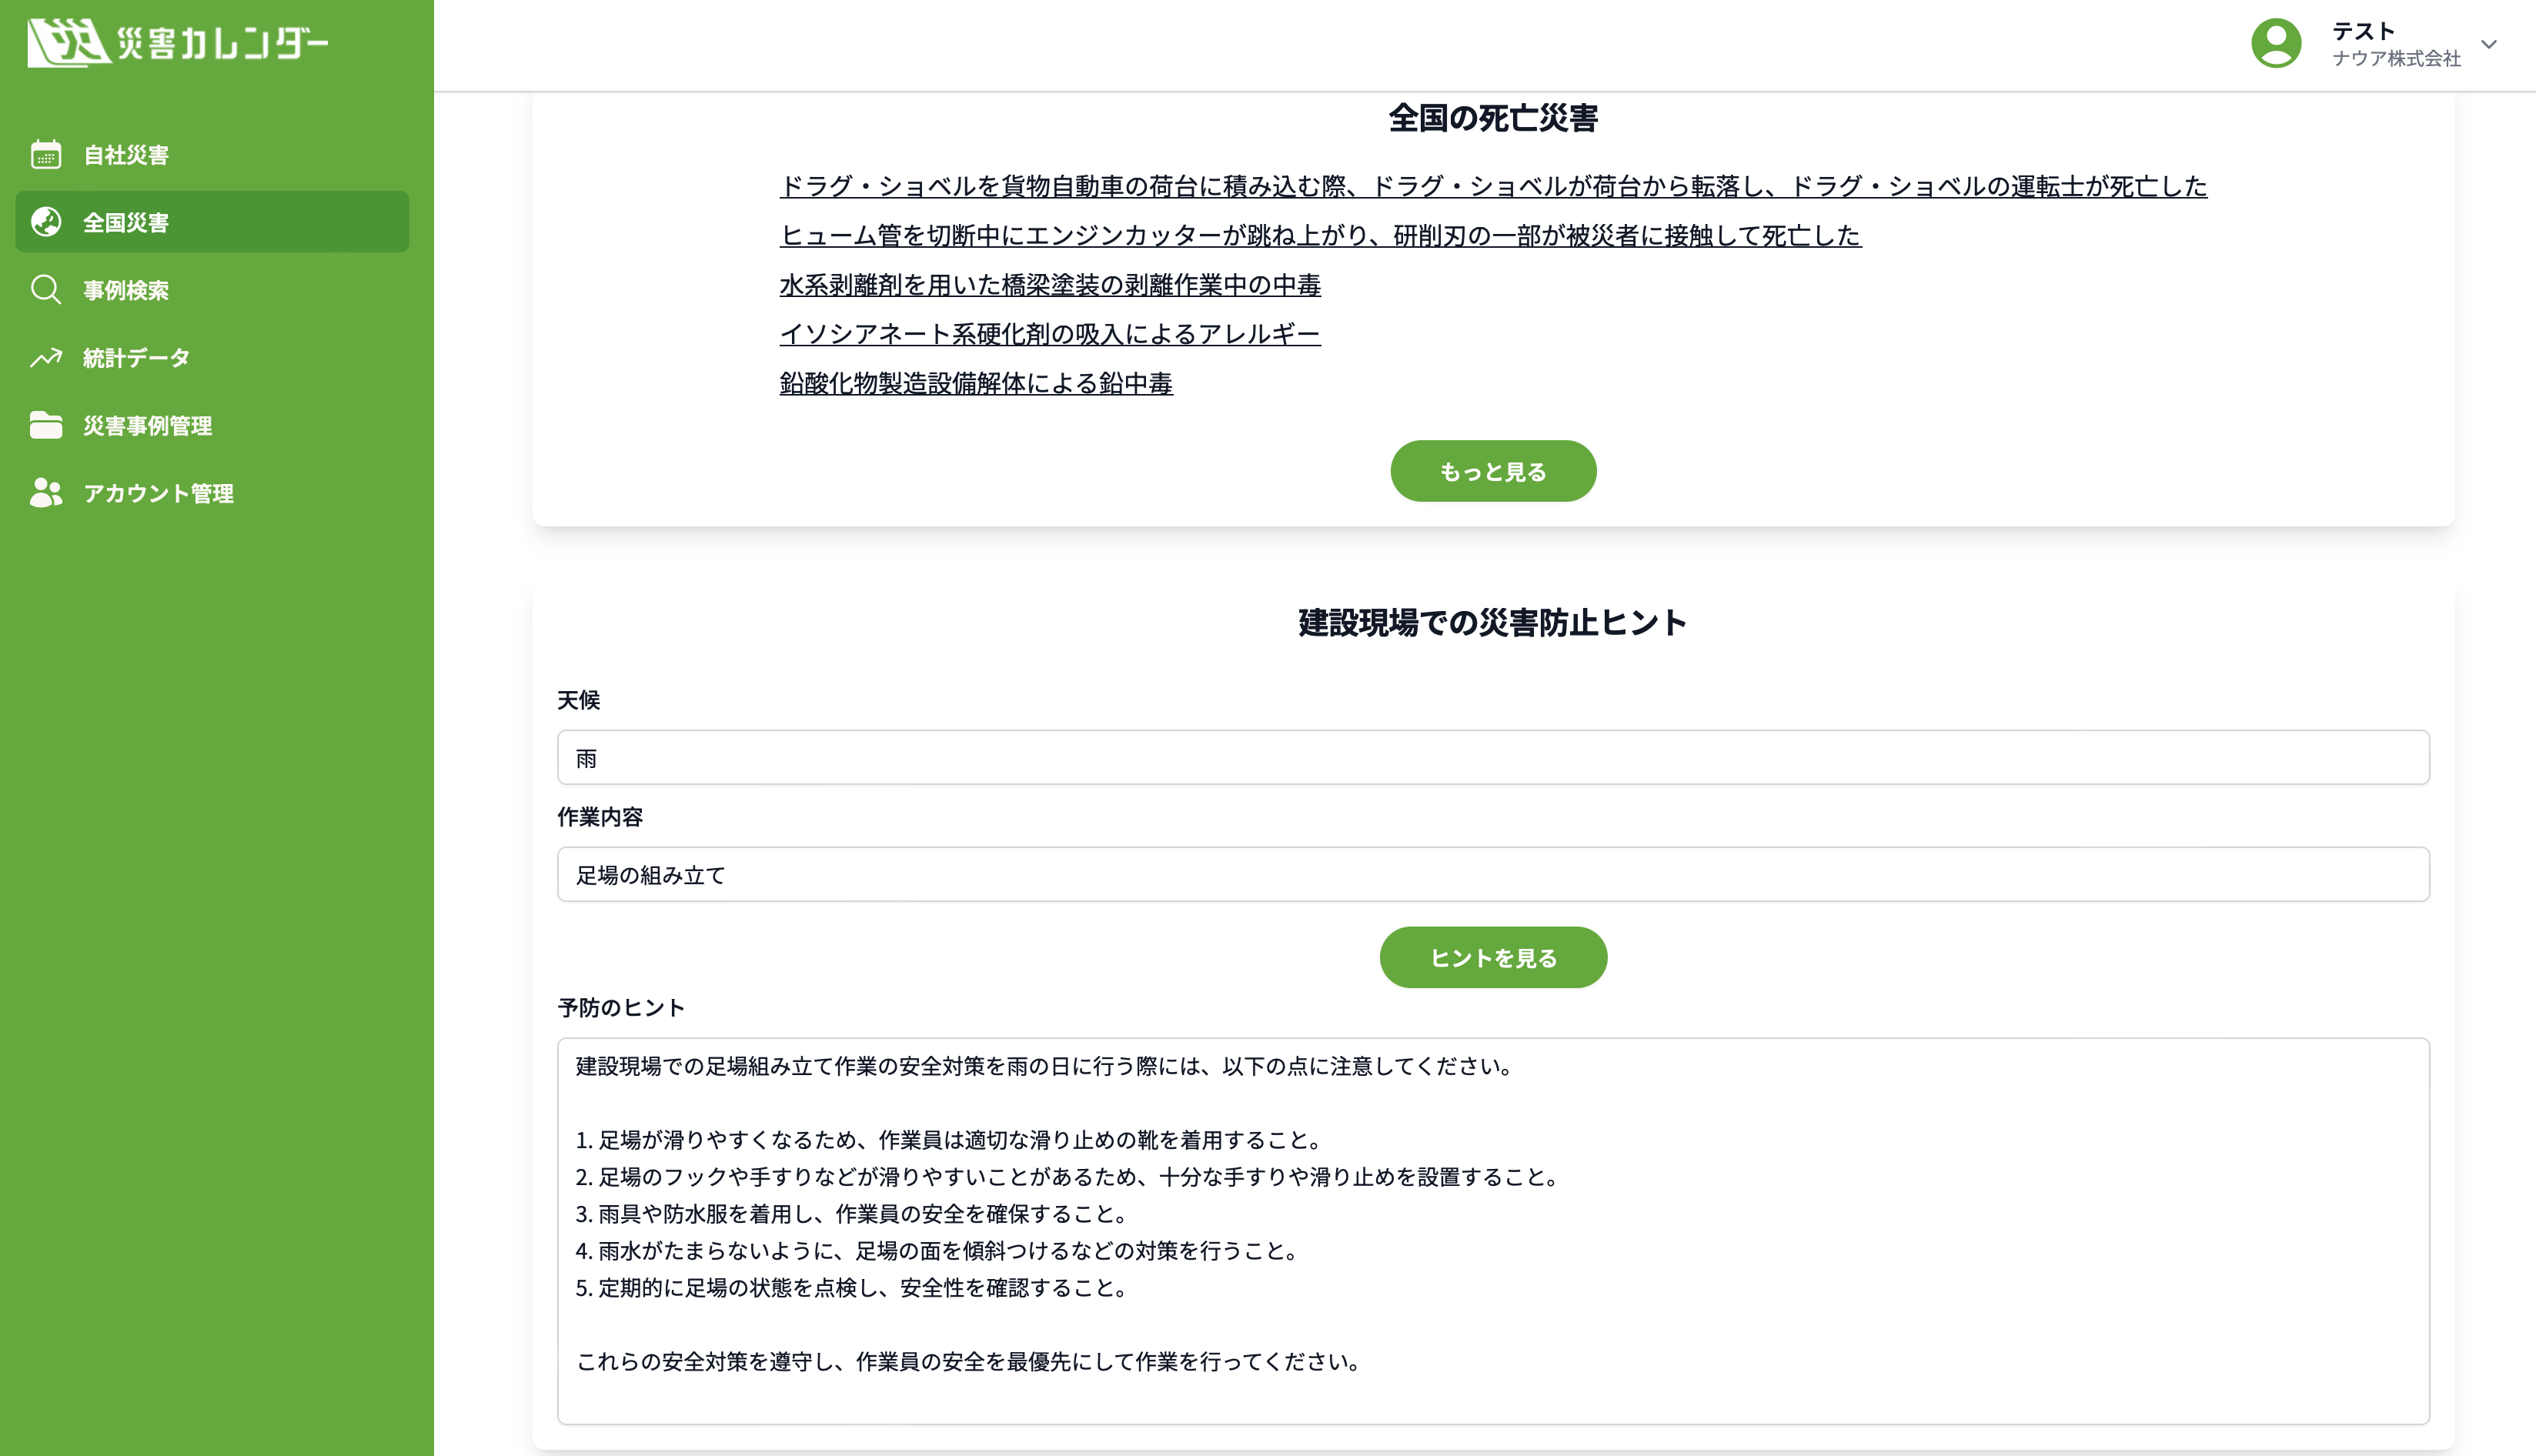Click the 作業内容 field label
The width and height of the screenshot is (2536, 1456).
click(x=600, y=817)
